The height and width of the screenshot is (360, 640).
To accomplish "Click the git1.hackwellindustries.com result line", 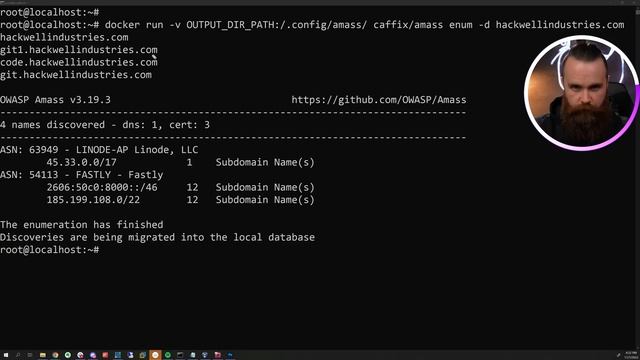I will [79, 50].
